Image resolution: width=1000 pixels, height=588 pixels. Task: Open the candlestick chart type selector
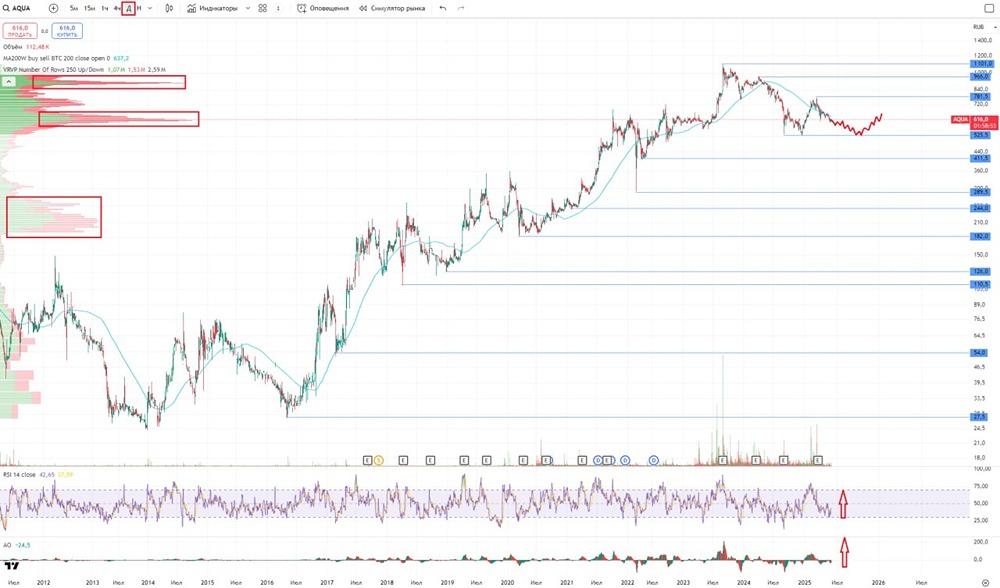(x=169, y=8)
